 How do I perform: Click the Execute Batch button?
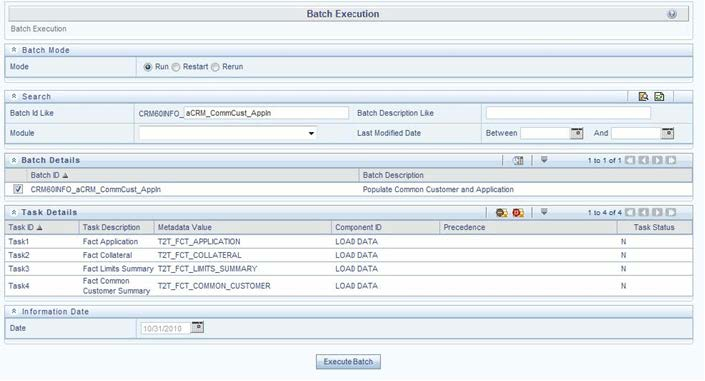point(348,362)
